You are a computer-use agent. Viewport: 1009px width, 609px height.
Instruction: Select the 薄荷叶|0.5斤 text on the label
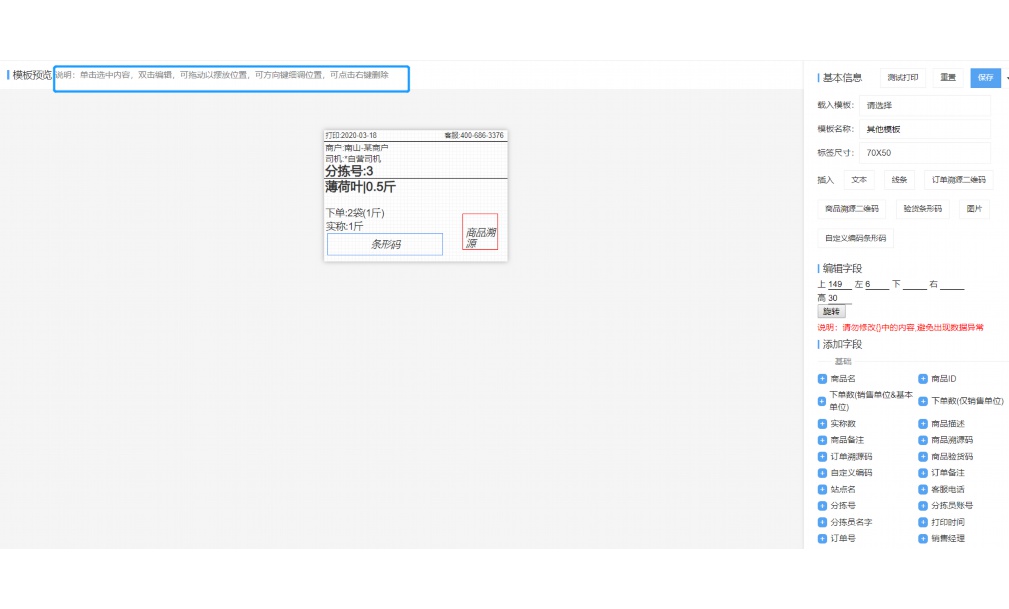coord(360,187)
